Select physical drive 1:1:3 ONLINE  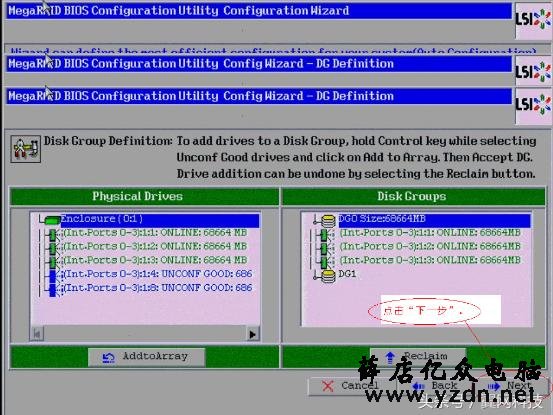click(x=155, y=260)
